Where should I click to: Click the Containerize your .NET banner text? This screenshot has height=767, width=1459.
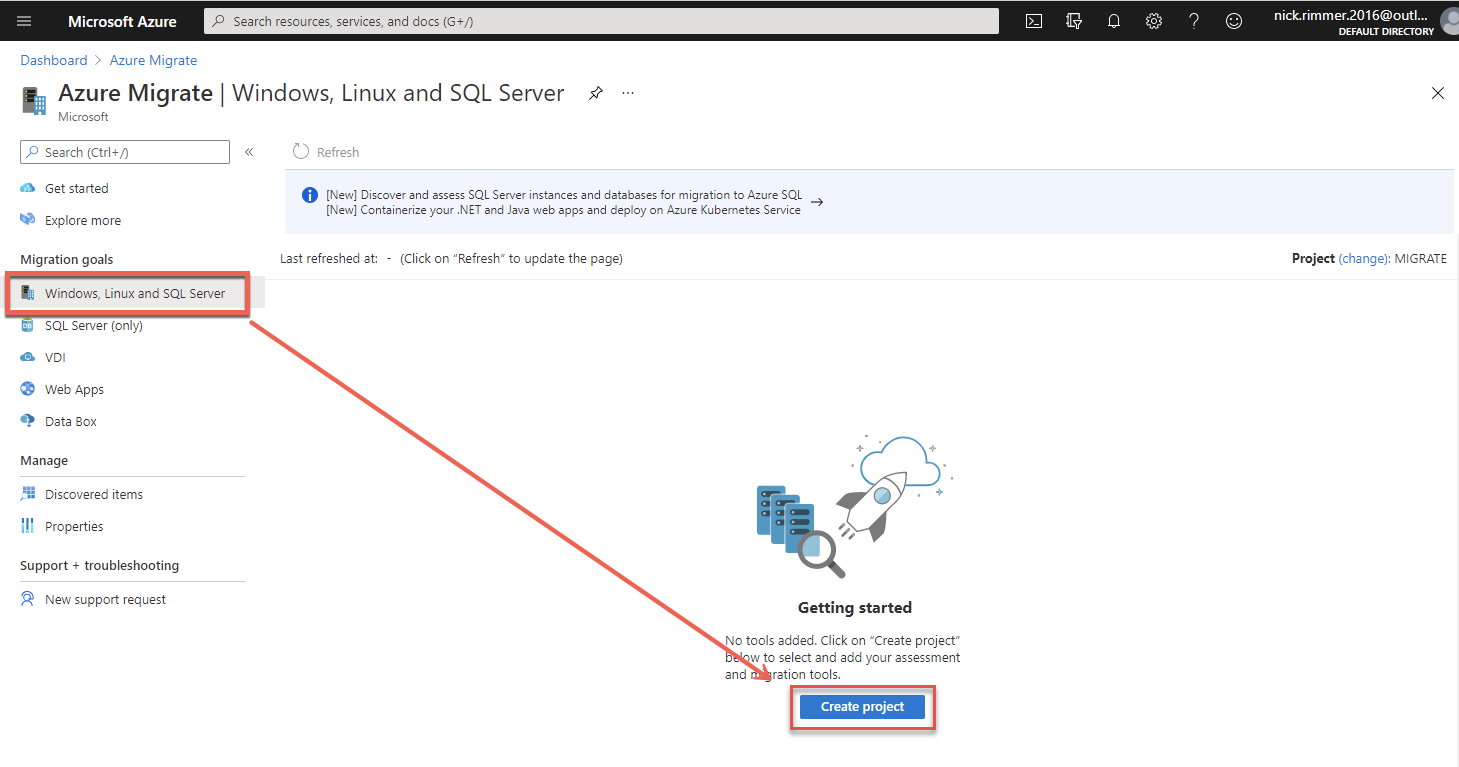click(563, 210)
